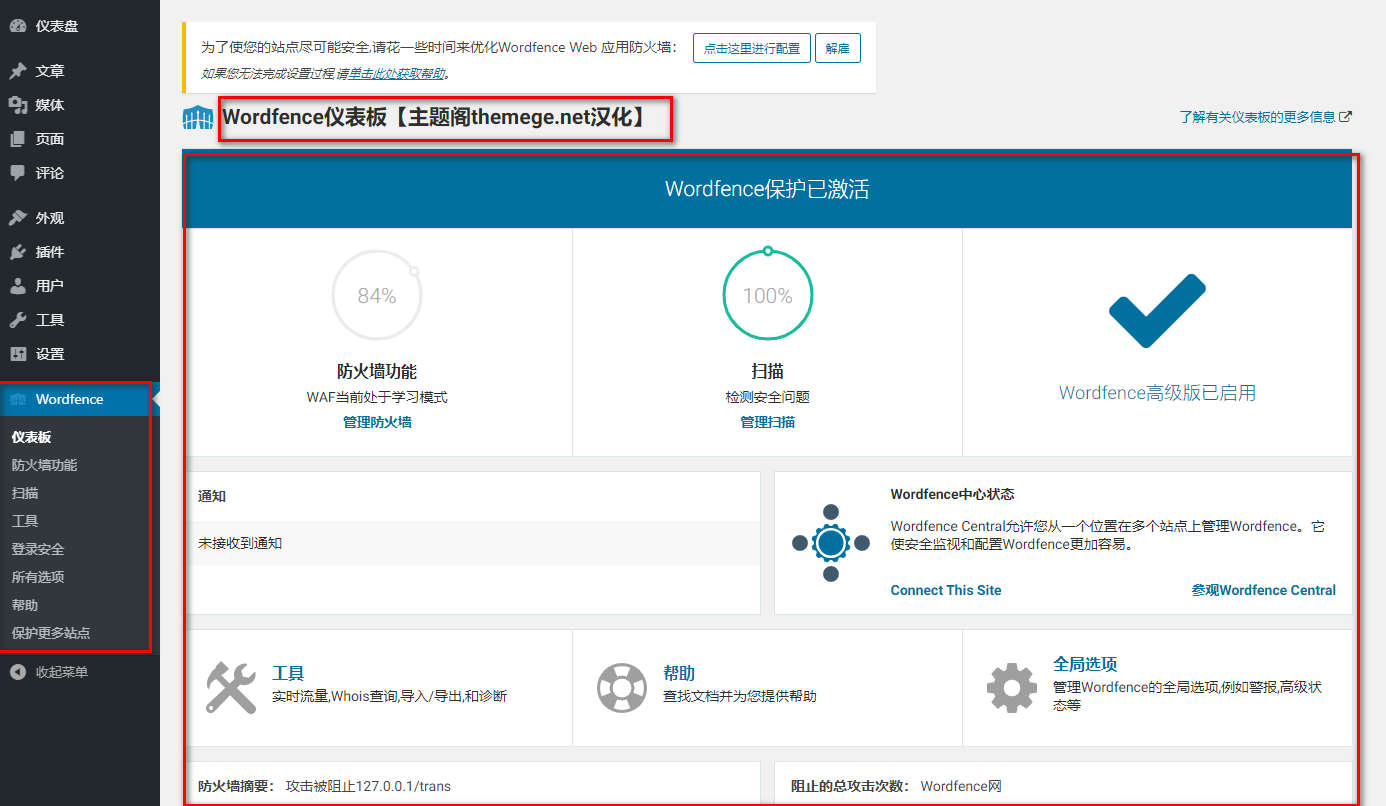The image size is (1386, 806).
Task: Click the Connect This Site link
Action: (946, 590)
